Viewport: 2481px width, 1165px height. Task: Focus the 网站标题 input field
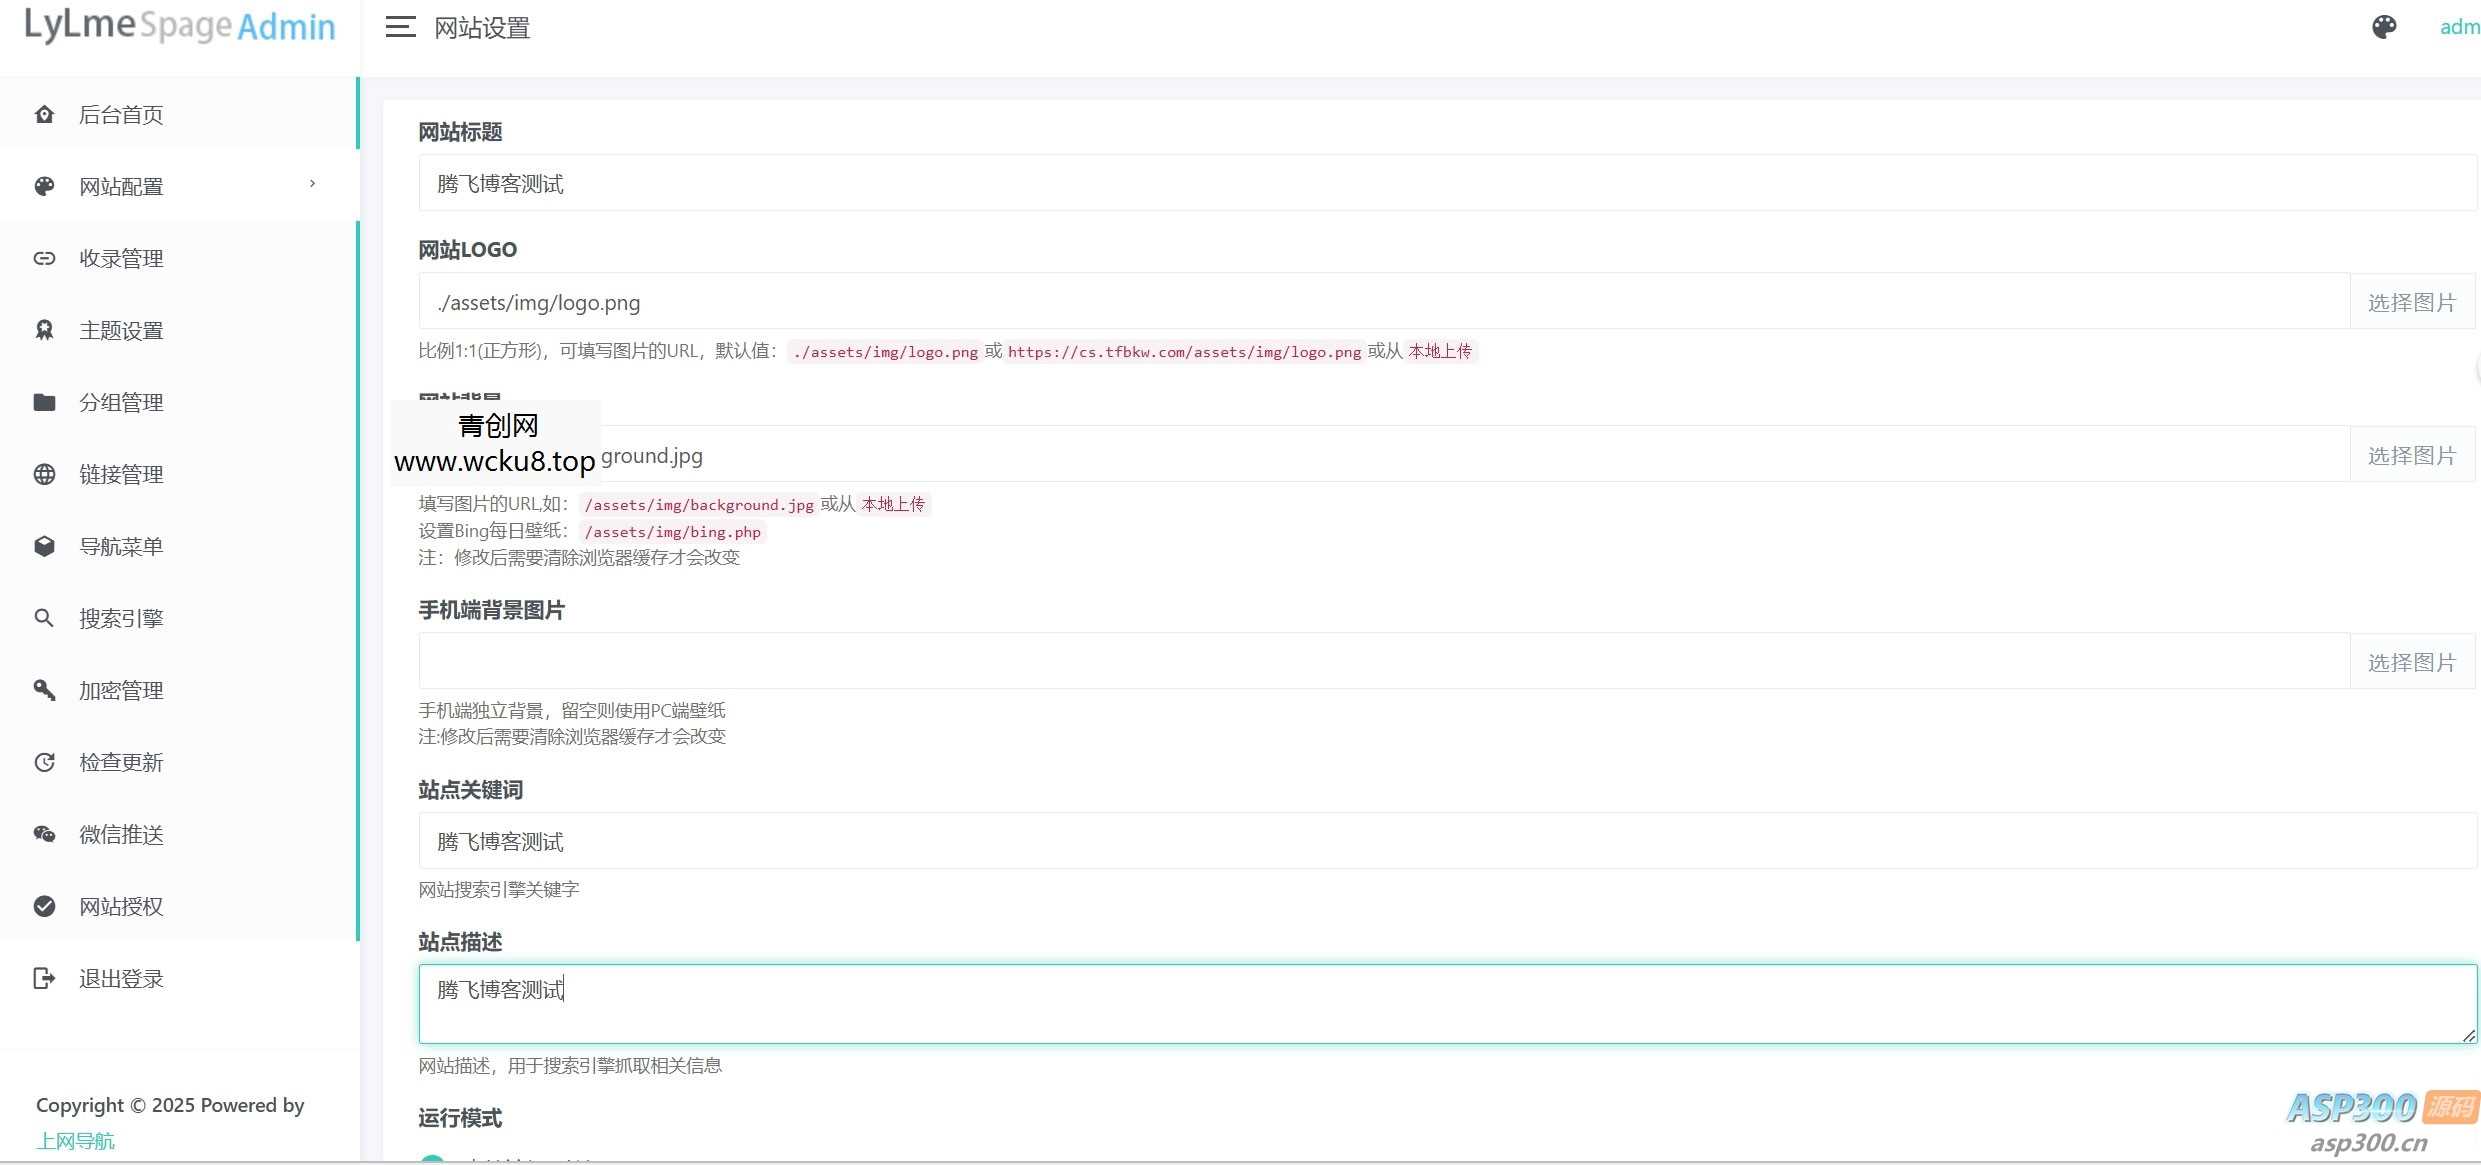pos(1400,184)
